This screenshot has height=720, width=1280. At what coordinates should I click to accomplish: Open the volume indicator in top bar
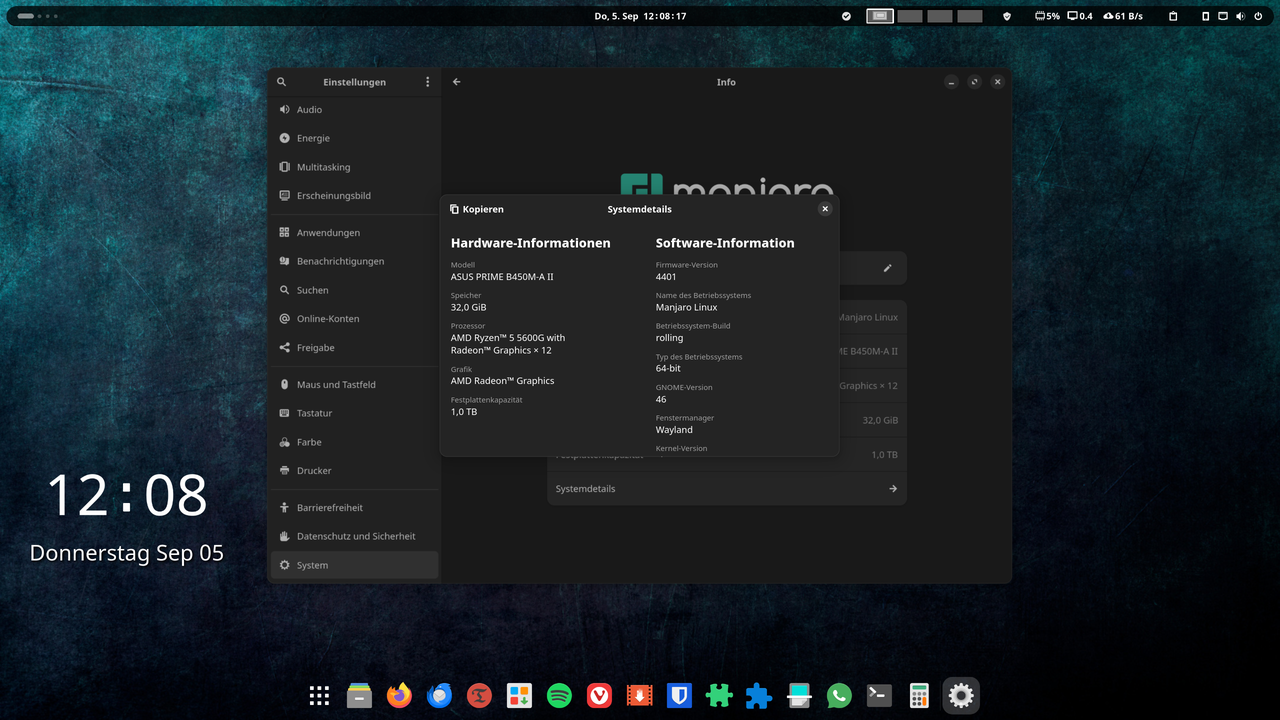pyautogui.click(x=1240, y=16)
